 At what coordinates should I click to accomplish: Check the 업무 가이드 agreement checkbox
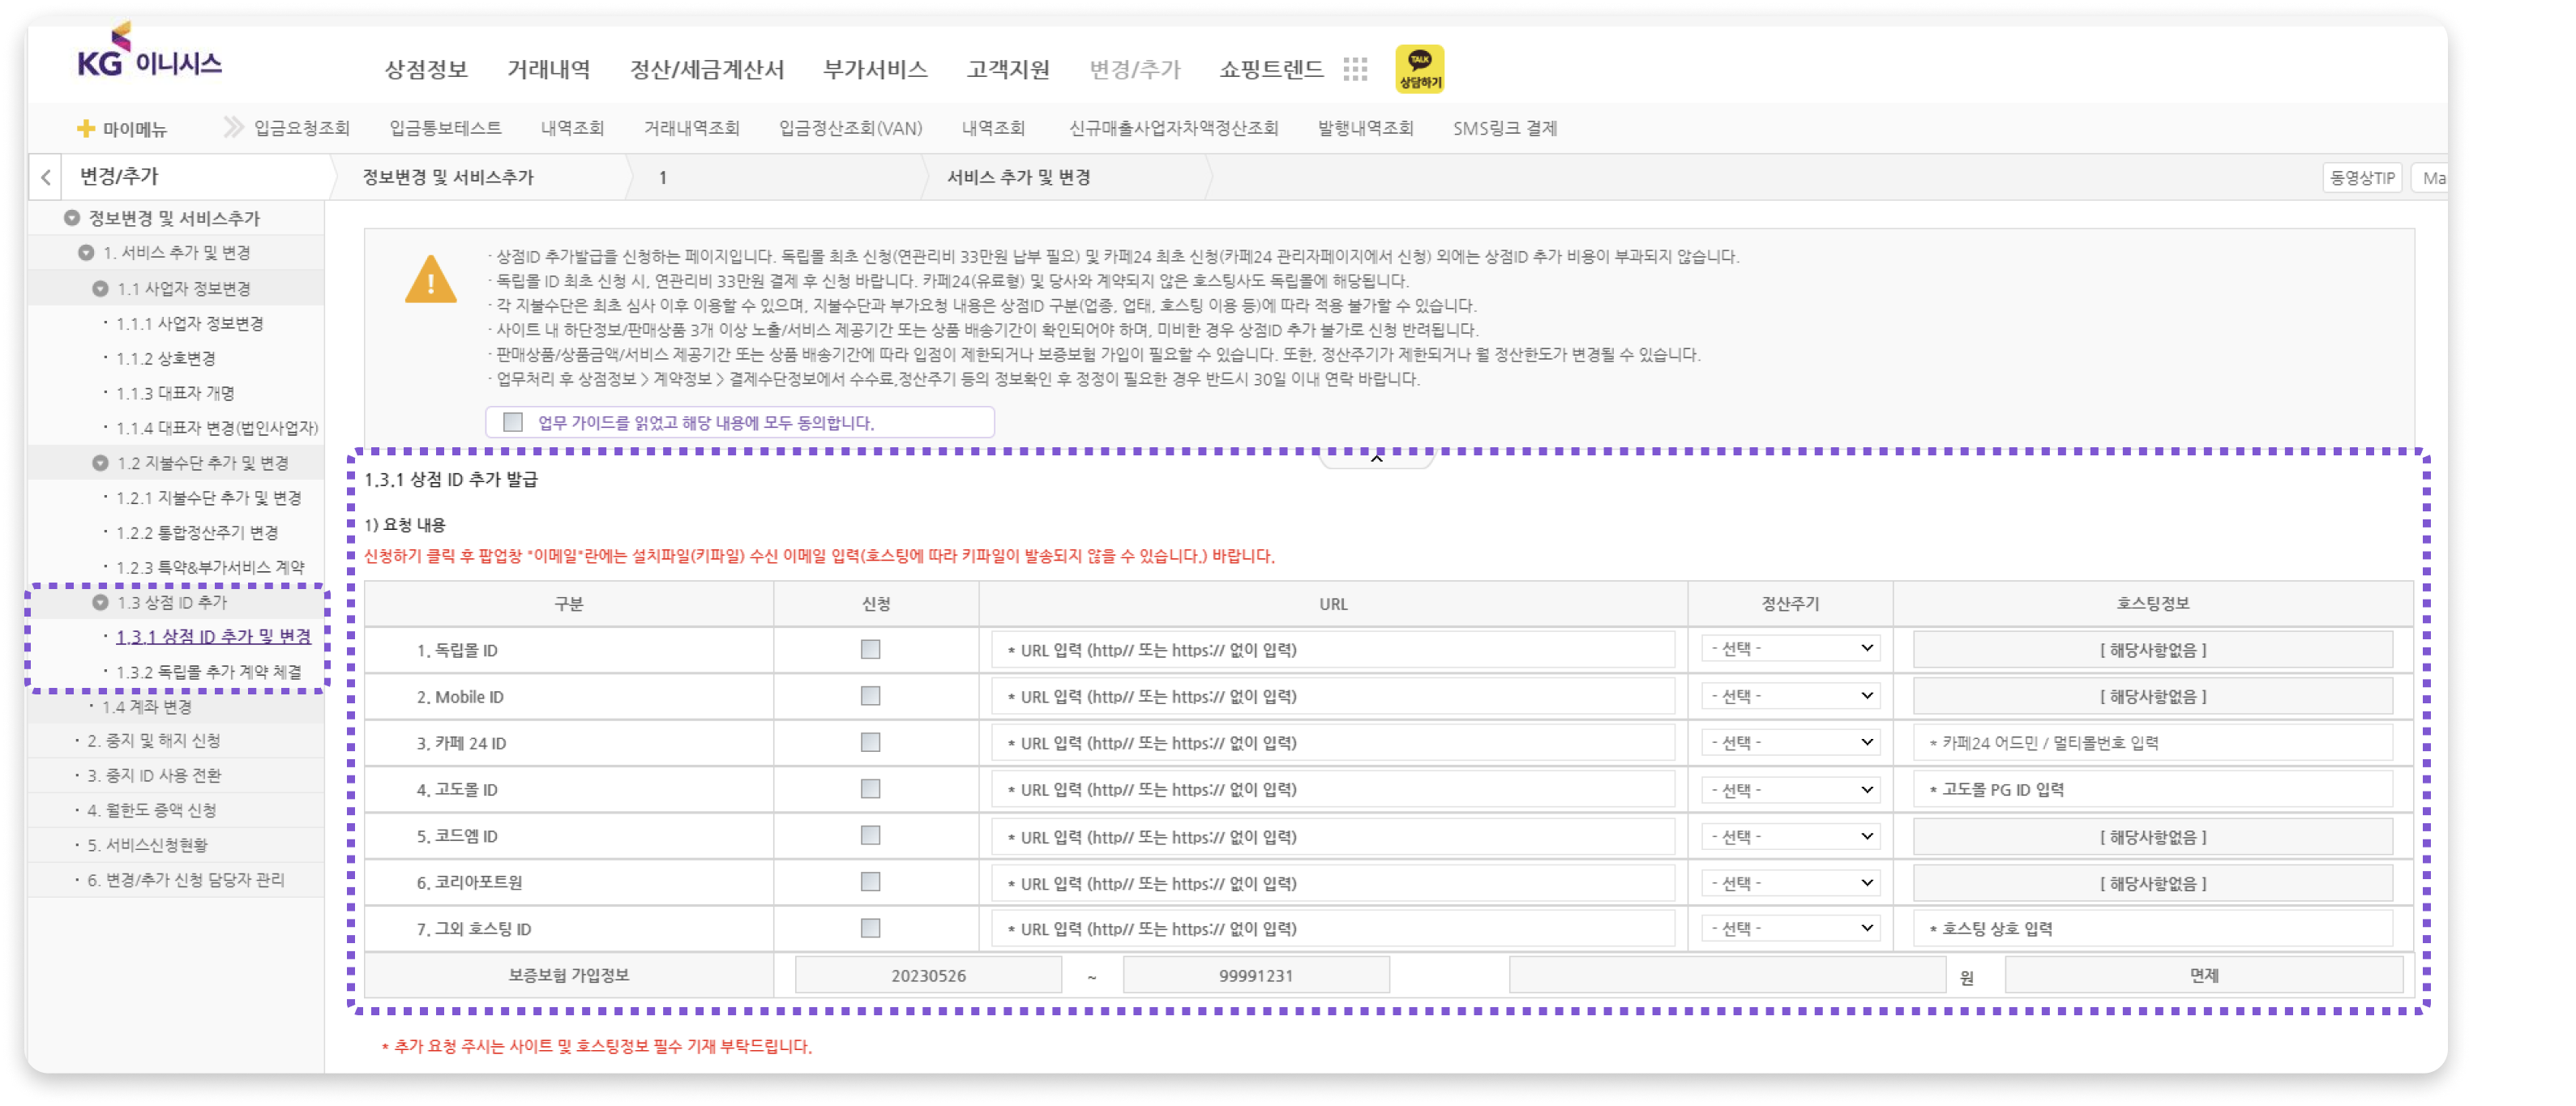(513, 422)
